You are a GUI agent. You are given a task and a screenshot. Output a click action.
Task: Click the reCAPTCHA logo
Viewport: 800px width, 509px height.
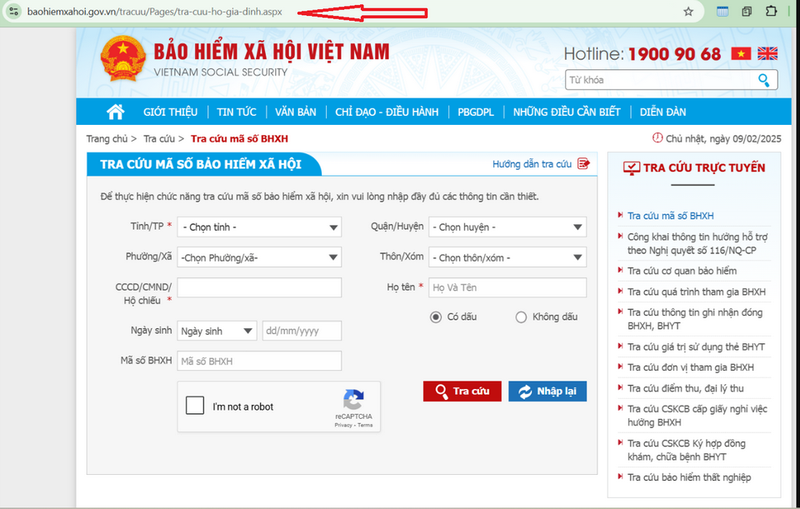pyautogui.click(x=353, y=400)
